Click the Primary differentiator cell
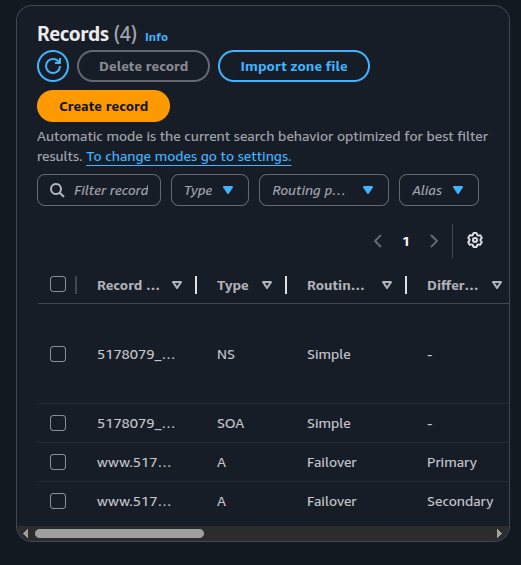The width and height of the screenshot is (521, 565). tap(452, 463)
